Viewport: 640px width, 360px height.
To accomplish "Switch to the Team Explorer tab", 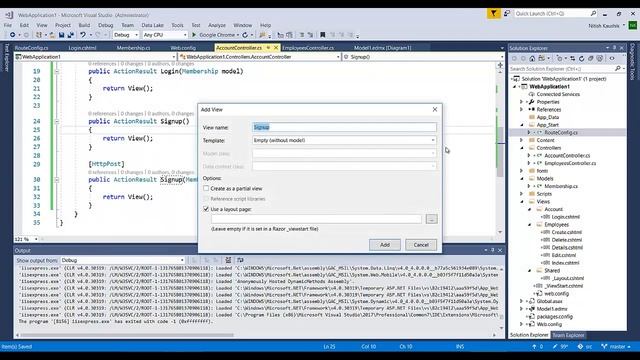I will point(569,335).
